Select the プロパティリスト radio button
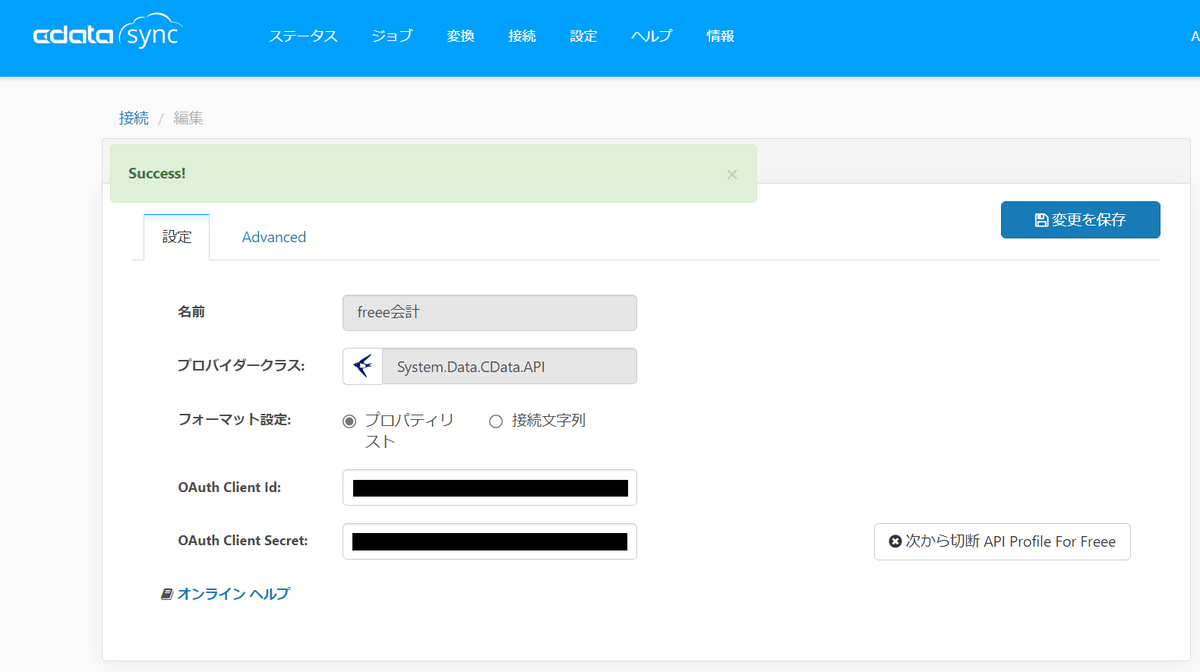The height and width of the screenshot is (672, 1200). 349,421
